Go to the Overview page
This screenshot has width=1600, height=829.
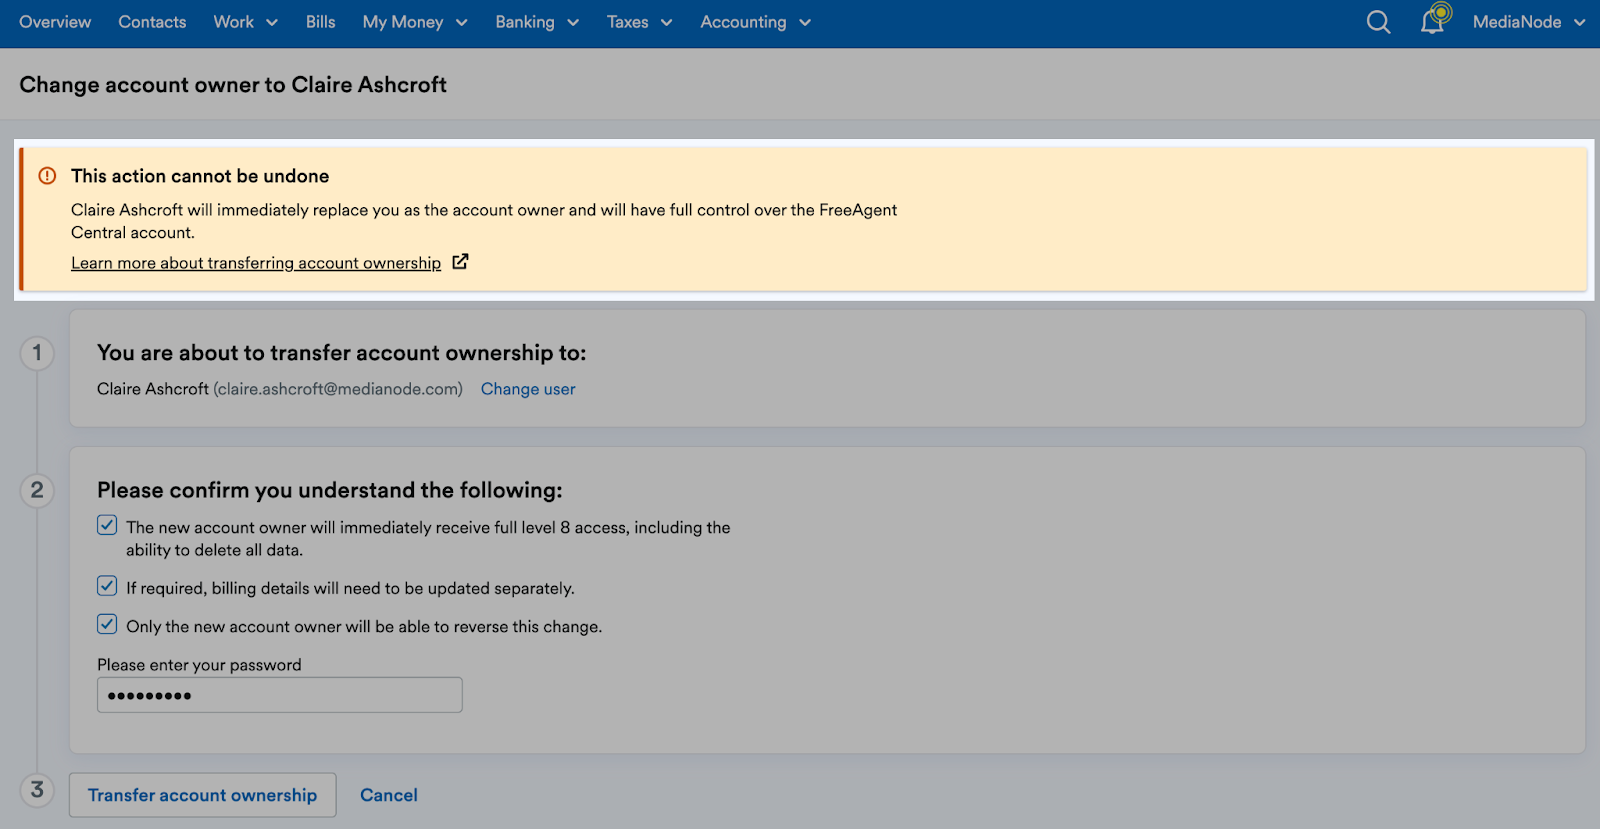55,22
